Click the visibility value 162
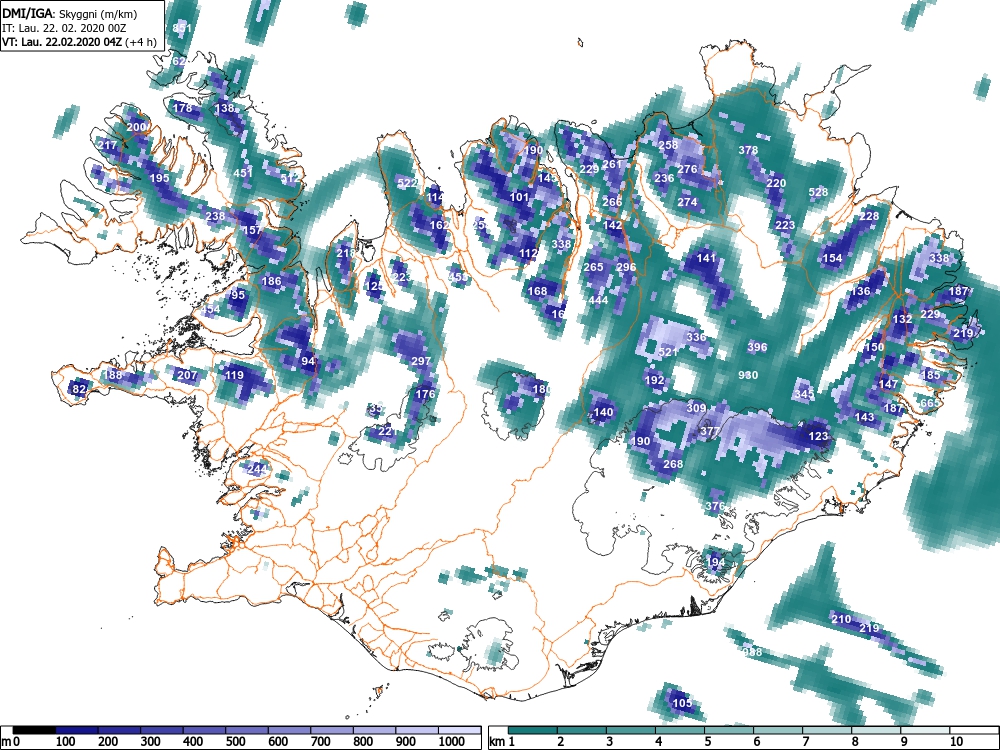The width and height of the screenshot is (1000, 750). point(439,225)
